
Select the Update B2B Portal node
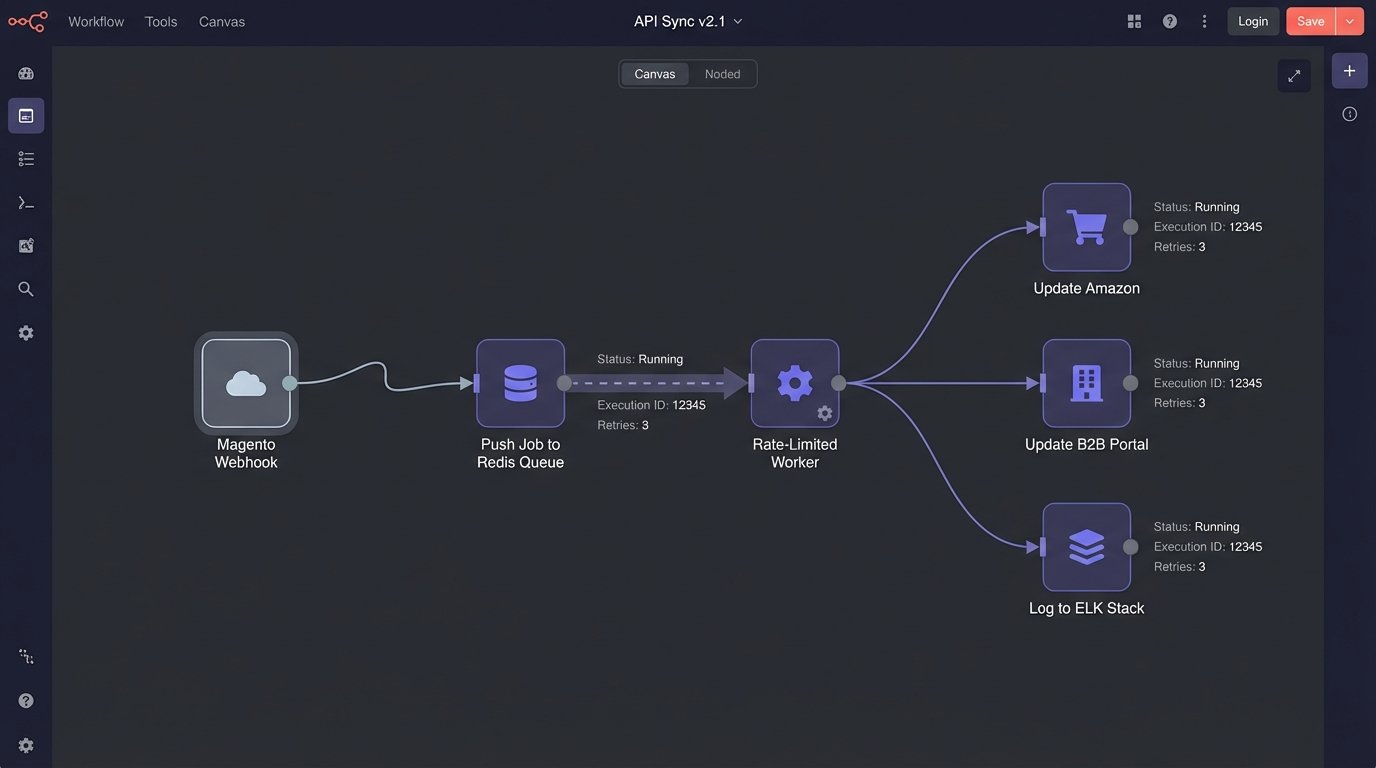(1086, 381)
